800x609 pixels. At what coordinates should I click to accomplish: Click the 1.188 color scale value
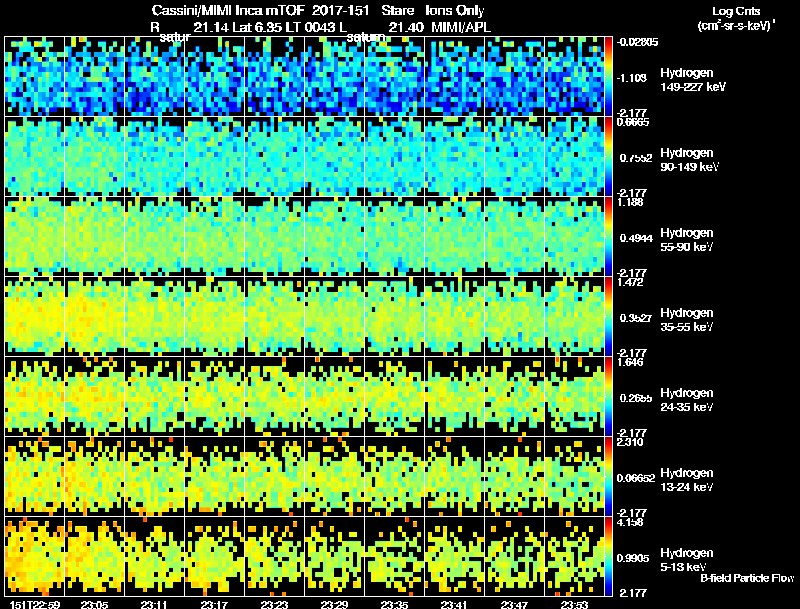pyautogui.click(x=630, y=202)
